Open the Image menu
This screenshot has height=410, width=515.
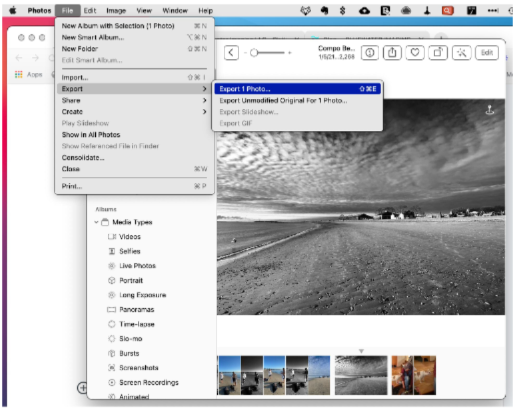point(116,11)
